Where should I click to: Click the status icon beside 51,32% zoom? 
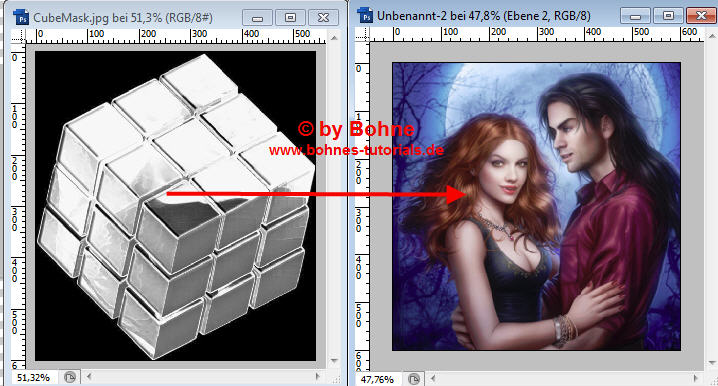[70, 377]
